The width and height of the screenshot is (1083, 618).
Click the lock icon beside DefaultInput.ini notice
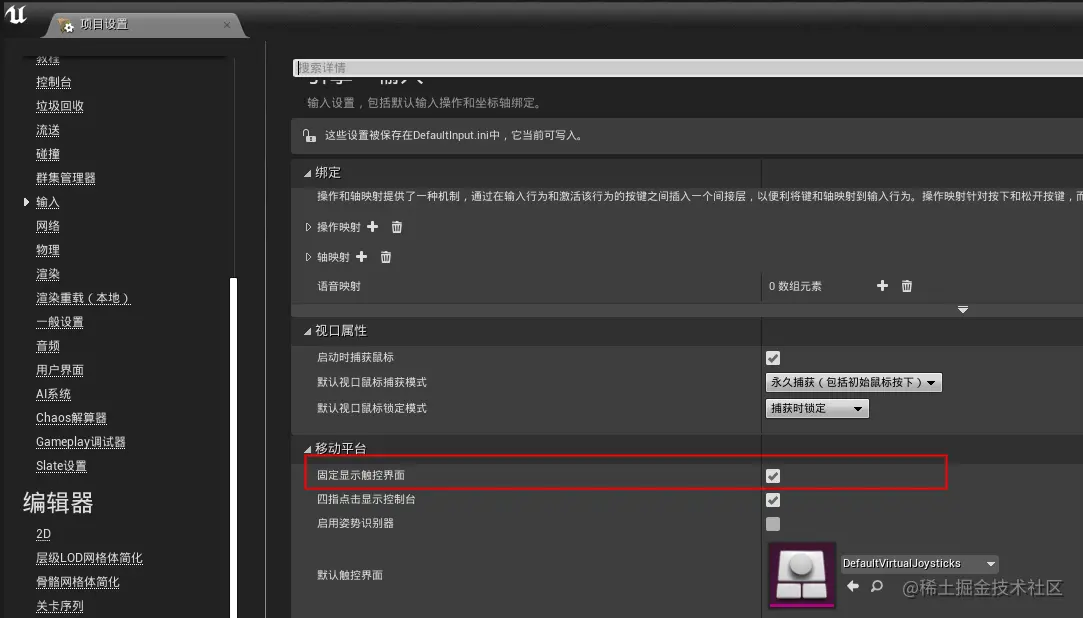click(x=309, y=135)
